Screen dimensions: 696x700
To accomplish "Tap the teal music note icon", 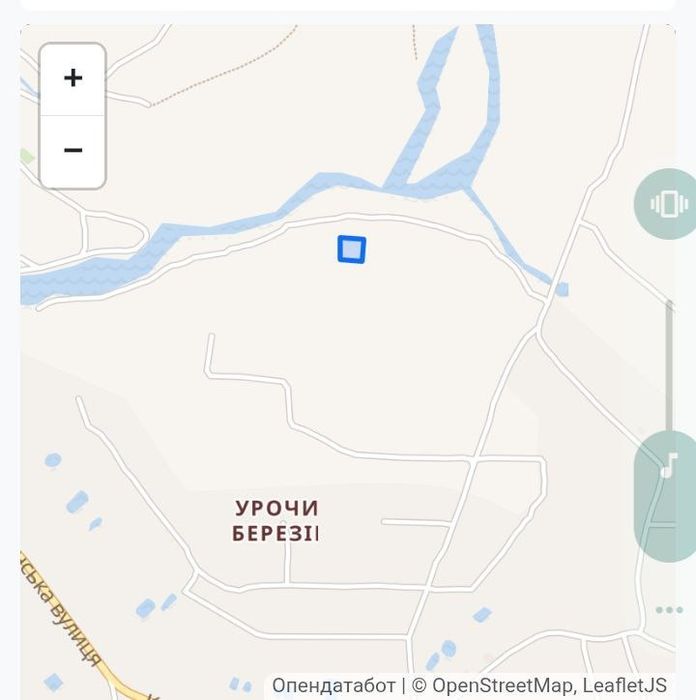I will click(x=668, y=465).
